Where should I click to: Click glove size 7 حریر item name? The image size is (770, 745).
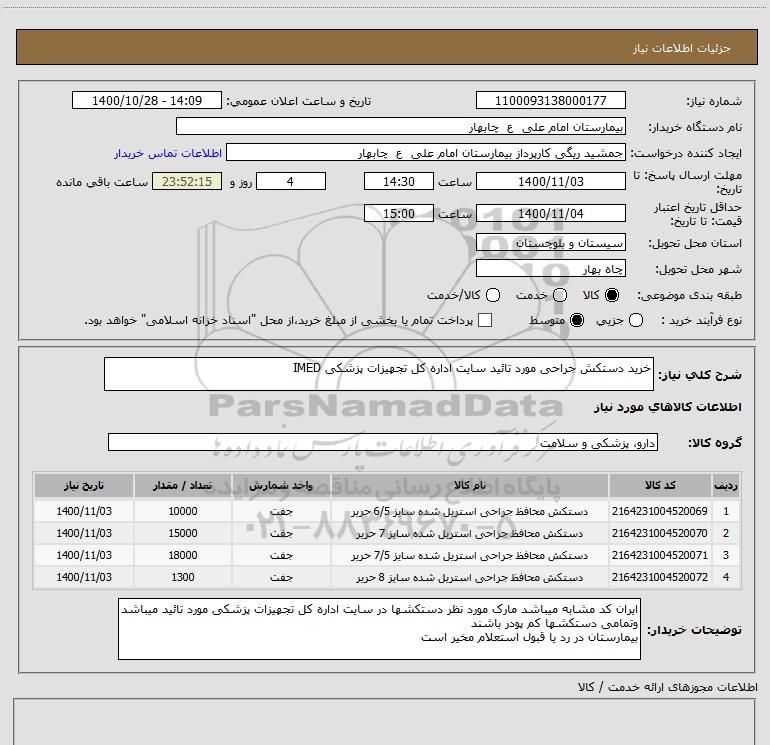click(x=469, y=533)
